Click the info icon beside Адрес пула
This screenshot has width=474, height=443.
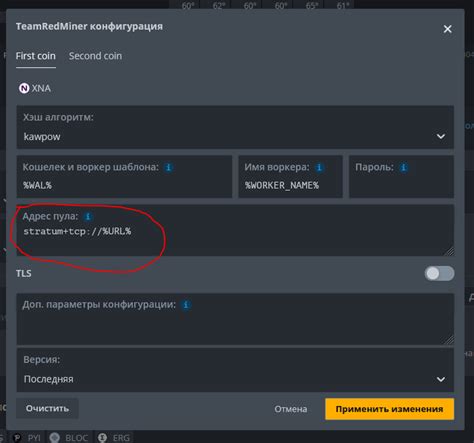pyautogui.click(x=88, y=216)
